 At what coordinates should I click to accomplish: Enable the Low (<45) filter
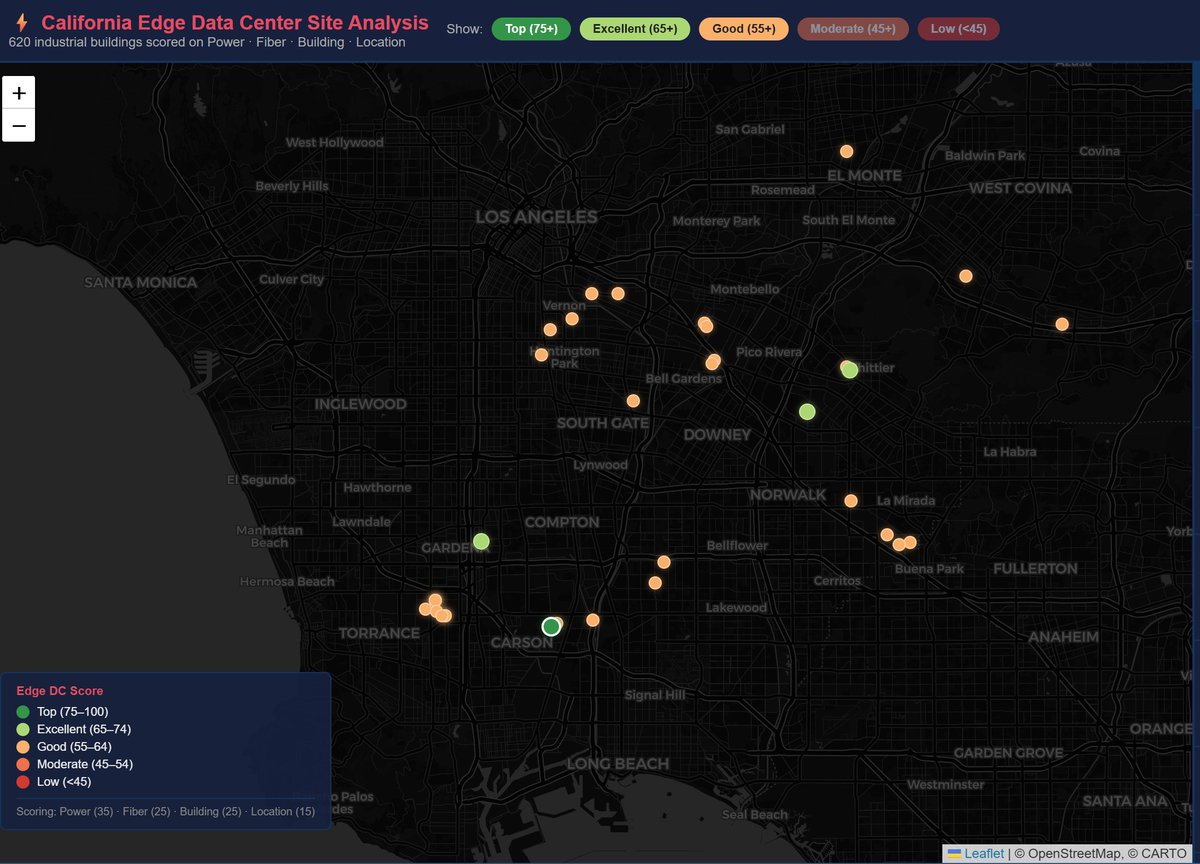[958, 29]
